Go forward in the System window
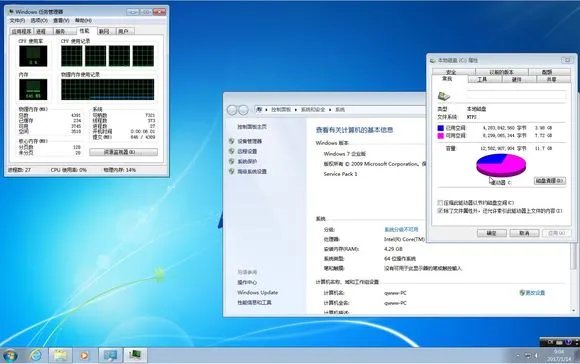Image resolution: width=580 pixels, height=364 pixels. tap(243, 110)
